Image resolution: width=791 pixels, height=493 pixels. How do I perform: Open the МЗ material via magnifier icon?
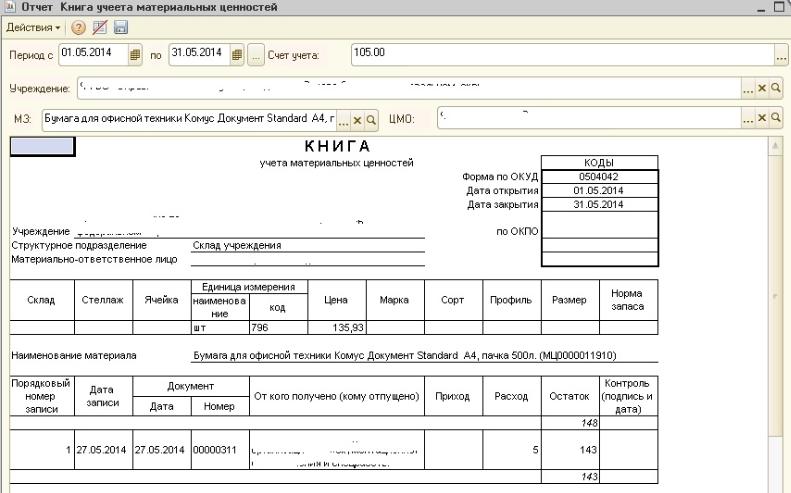tap(371, 120)
